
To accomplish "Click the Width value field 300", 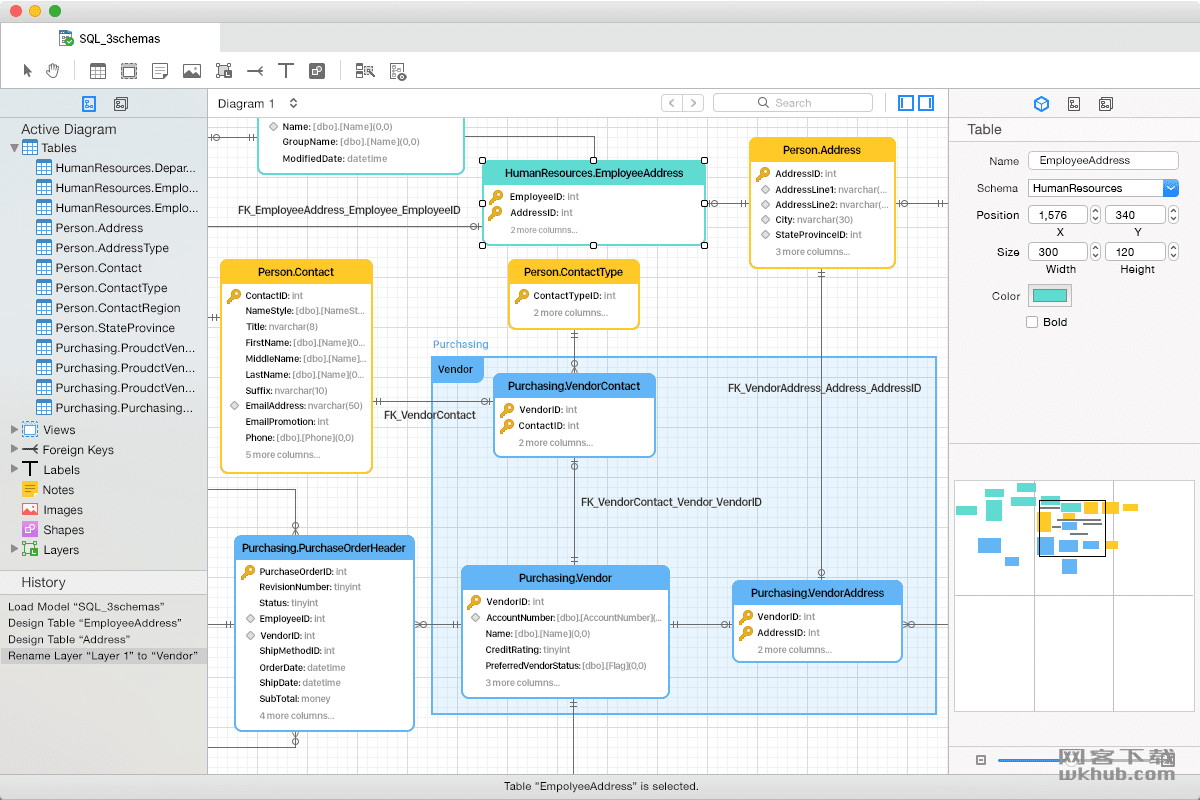I will point(1057,252).
